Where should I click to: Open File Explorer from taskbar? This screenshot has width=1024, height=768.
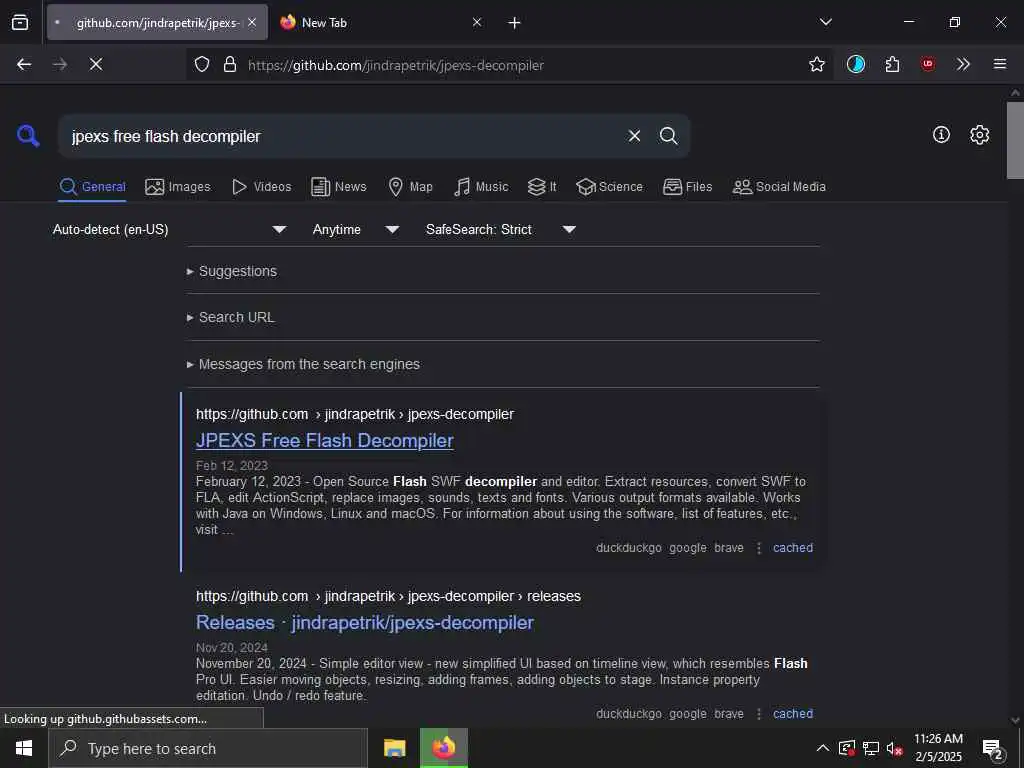pos(394,748)
